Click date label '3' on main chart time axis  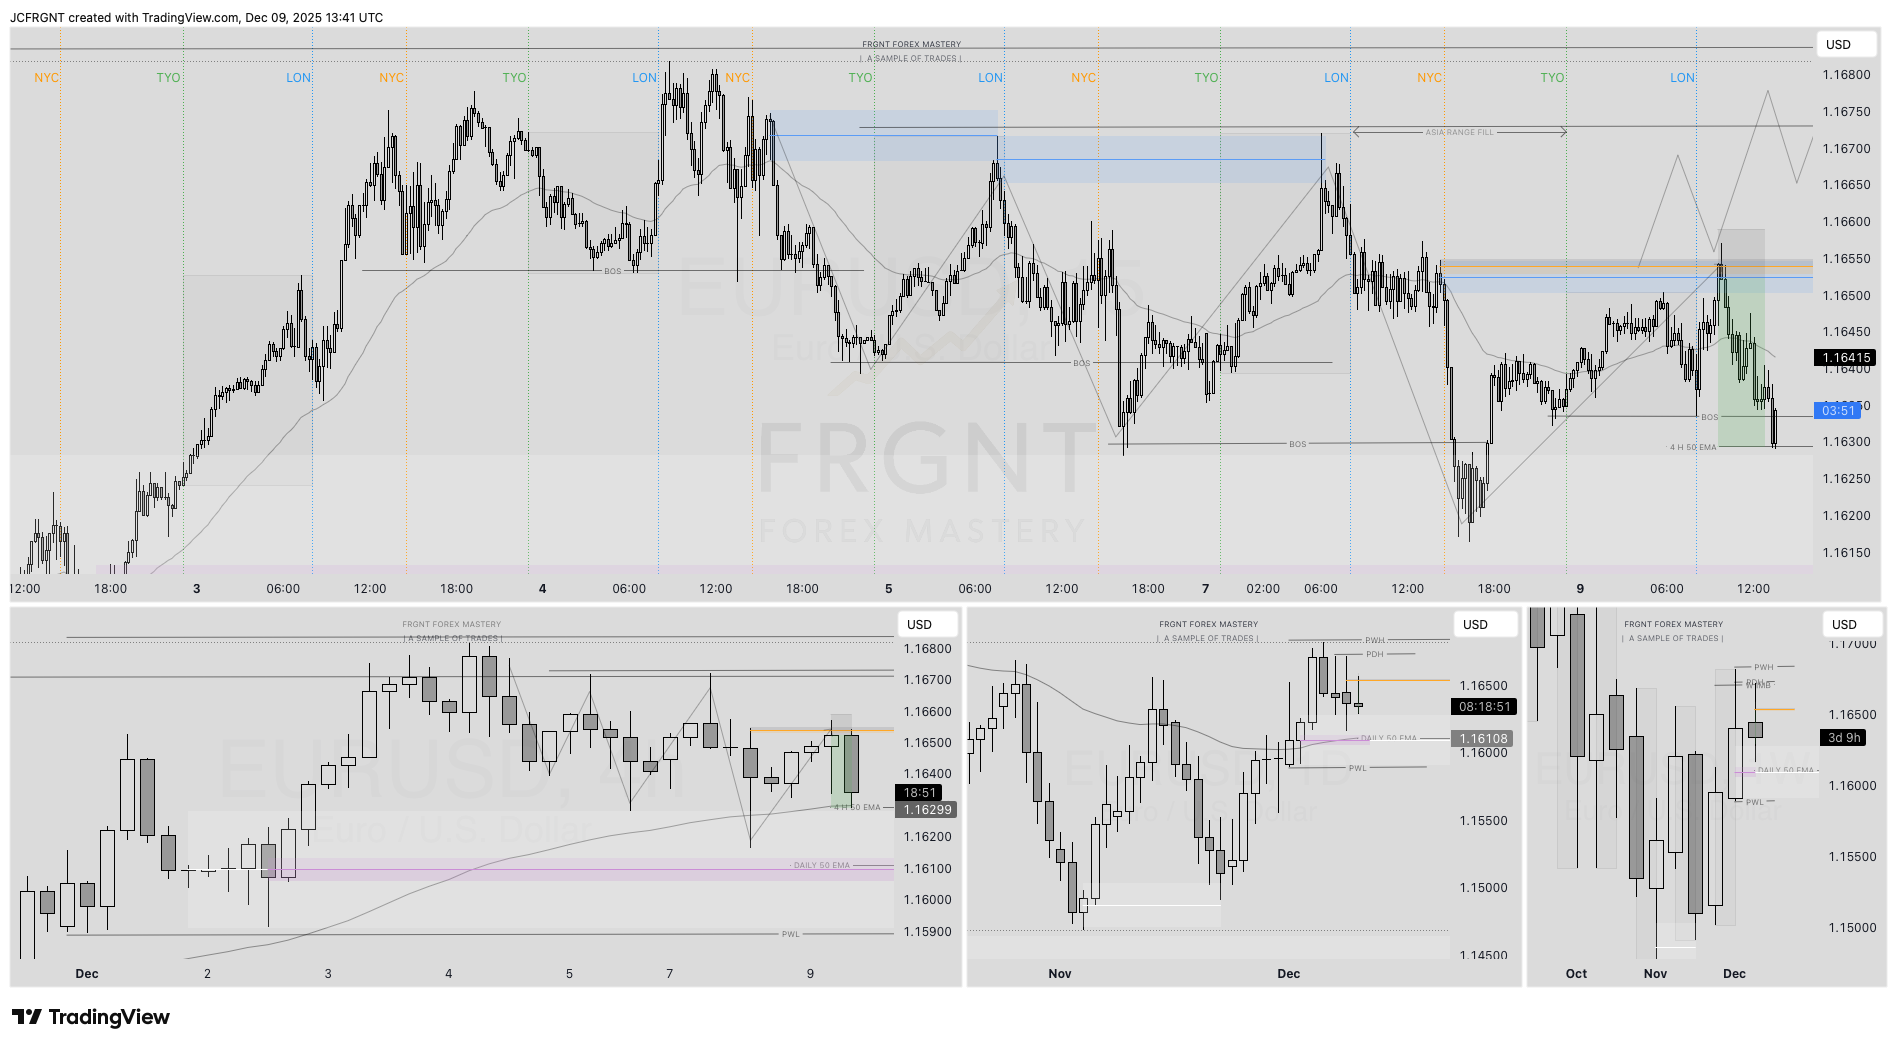click(196, 589)
